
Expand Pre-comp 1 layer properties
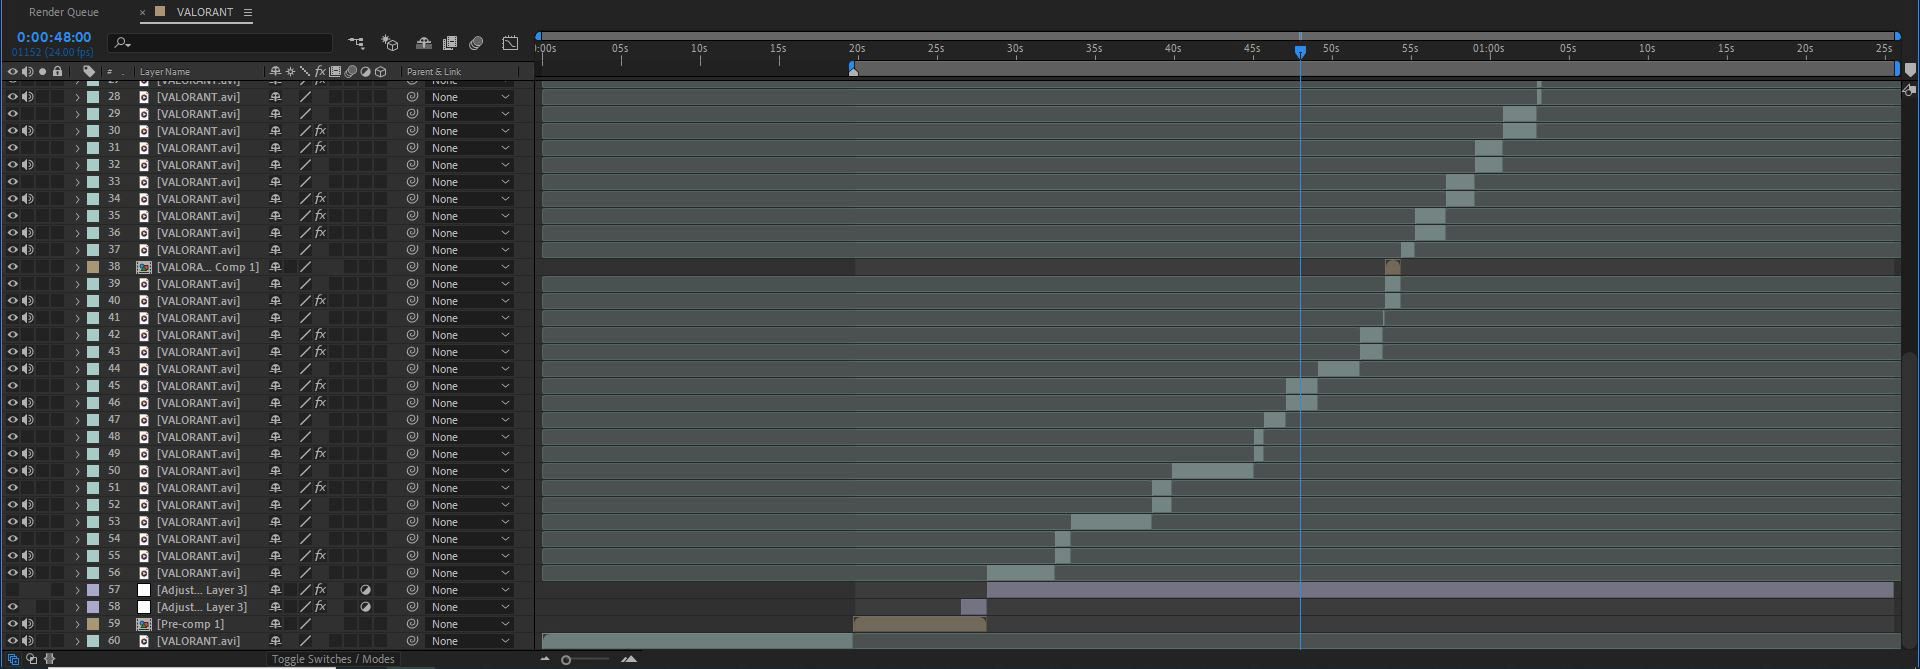click(x=77, y=624)
